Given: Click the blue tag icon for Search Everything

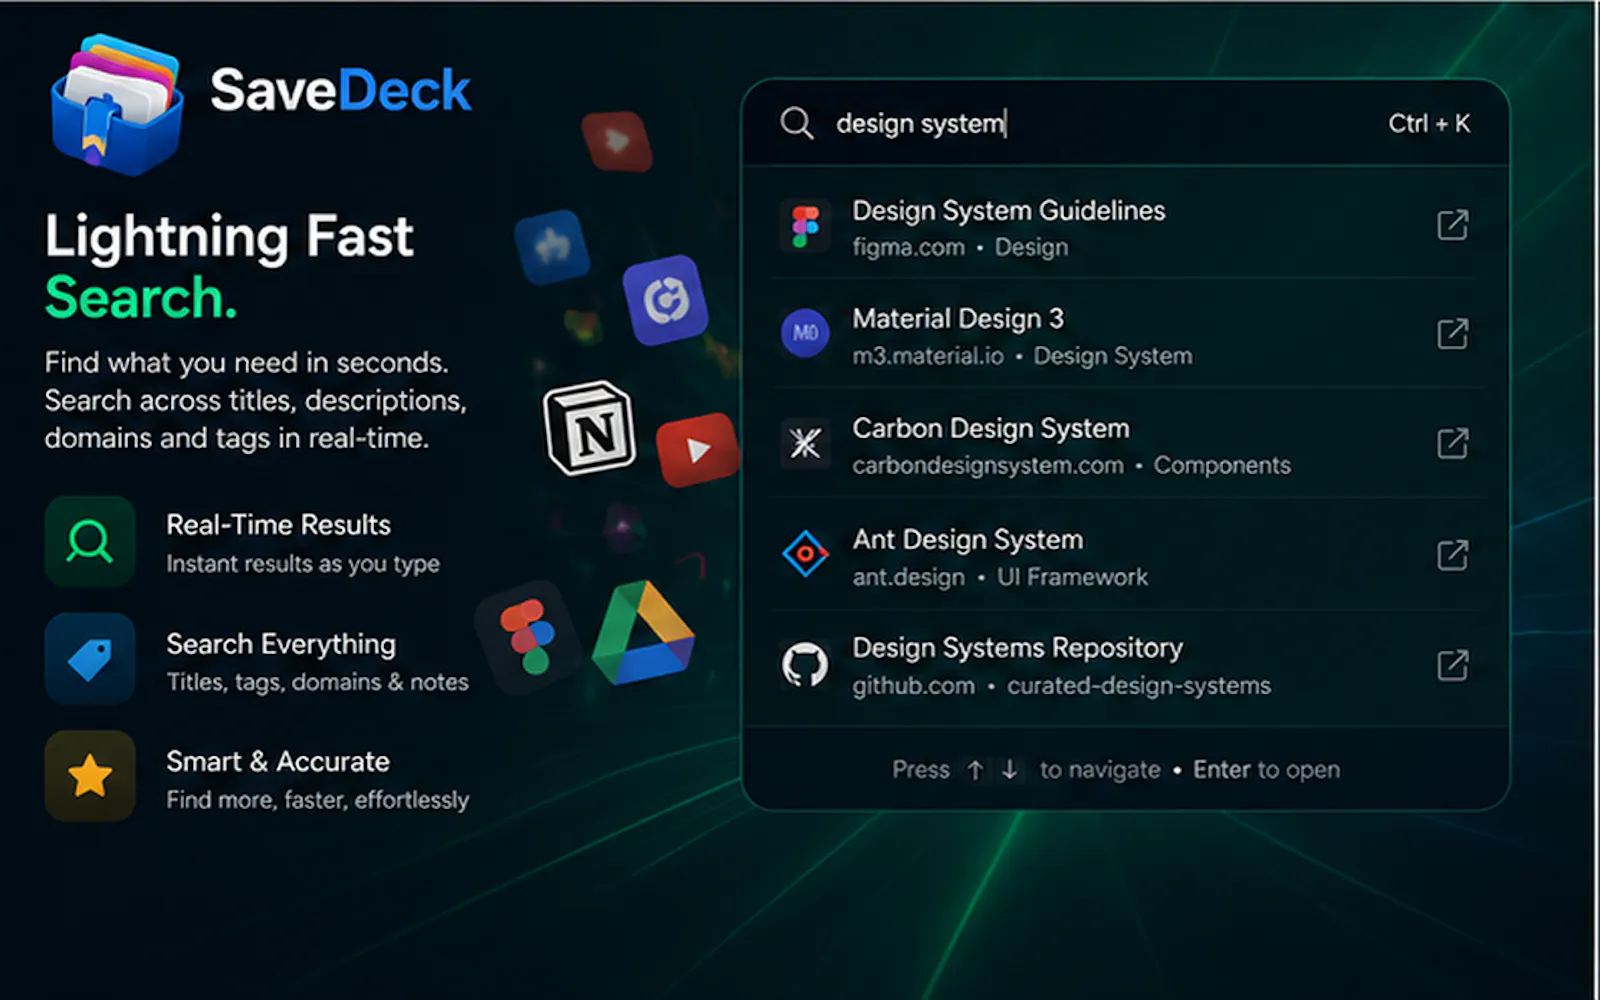Looking at the screenshot, I should pos(90,659).
